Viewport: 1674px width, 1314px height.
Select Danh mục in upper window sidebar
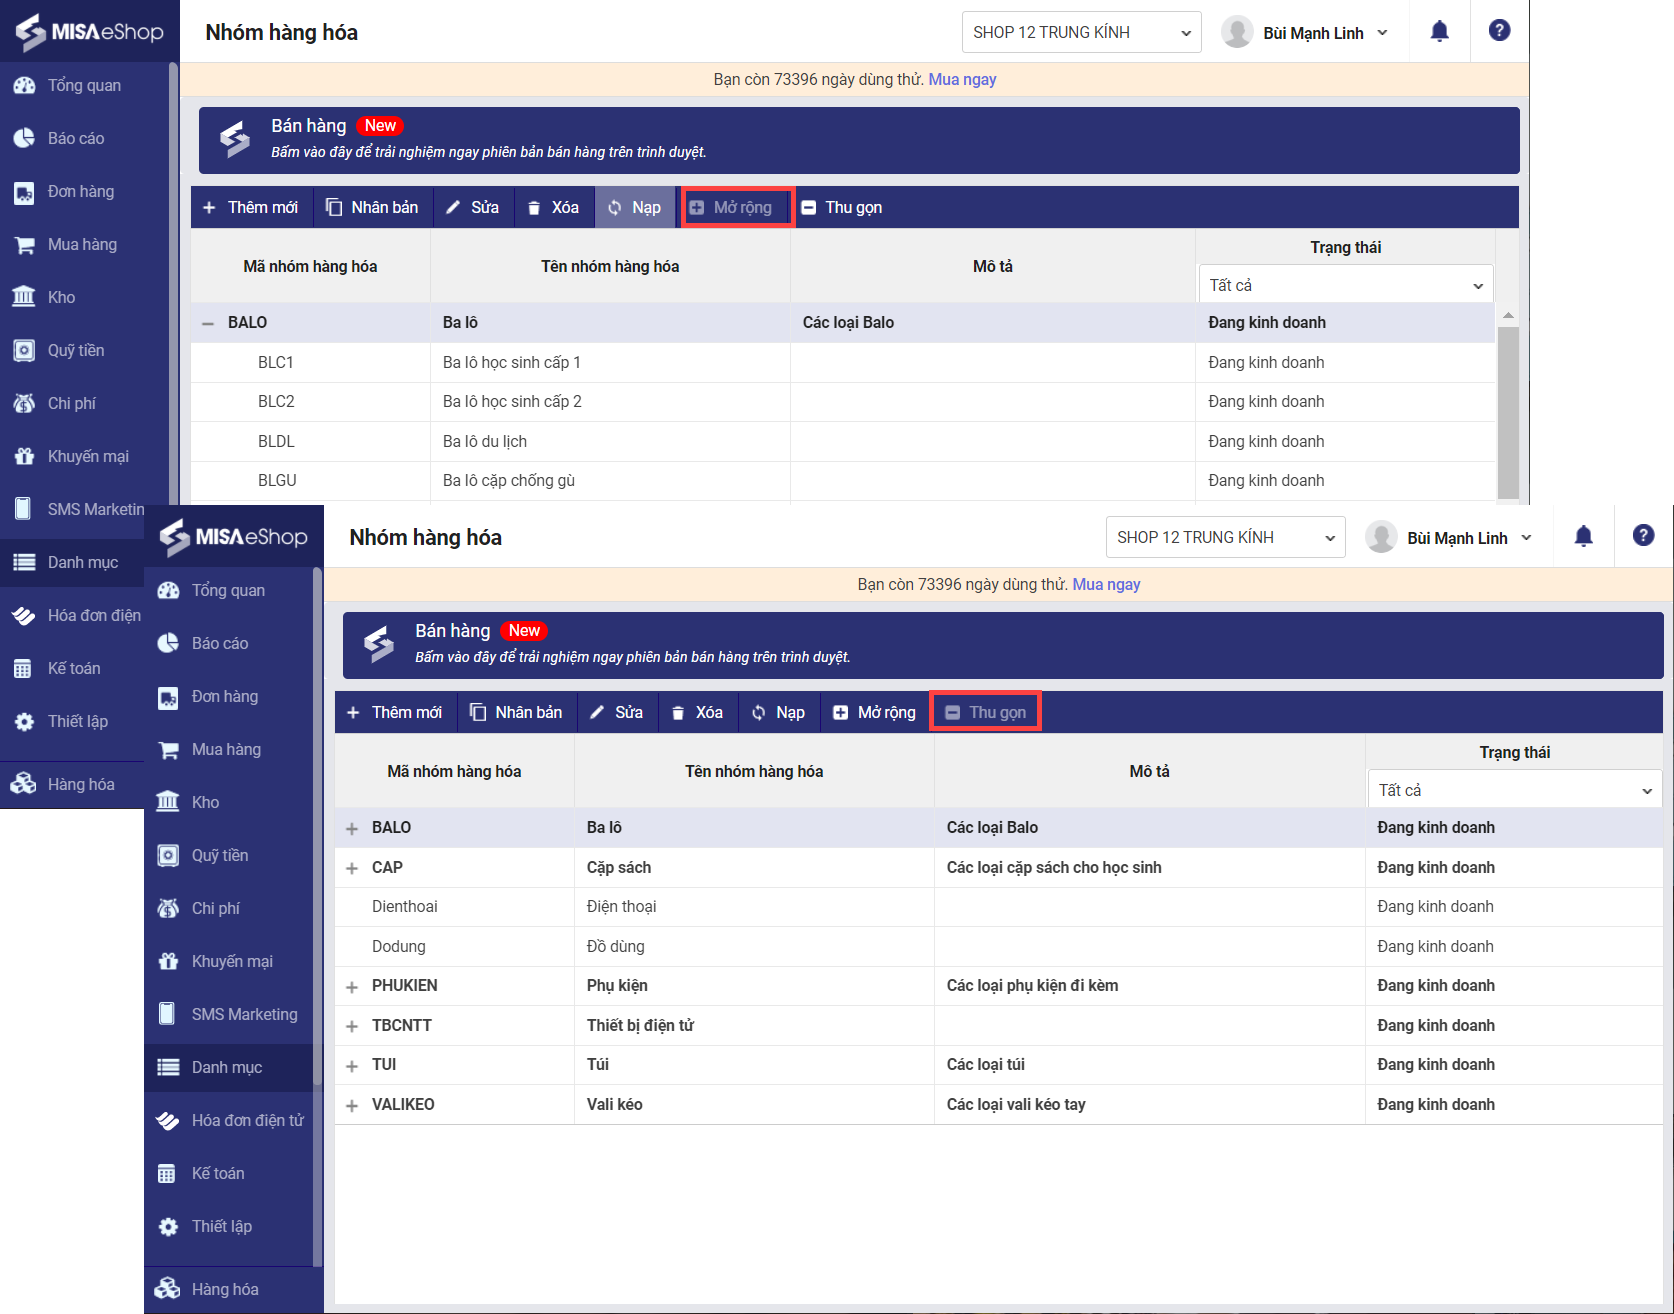point(72,562)
